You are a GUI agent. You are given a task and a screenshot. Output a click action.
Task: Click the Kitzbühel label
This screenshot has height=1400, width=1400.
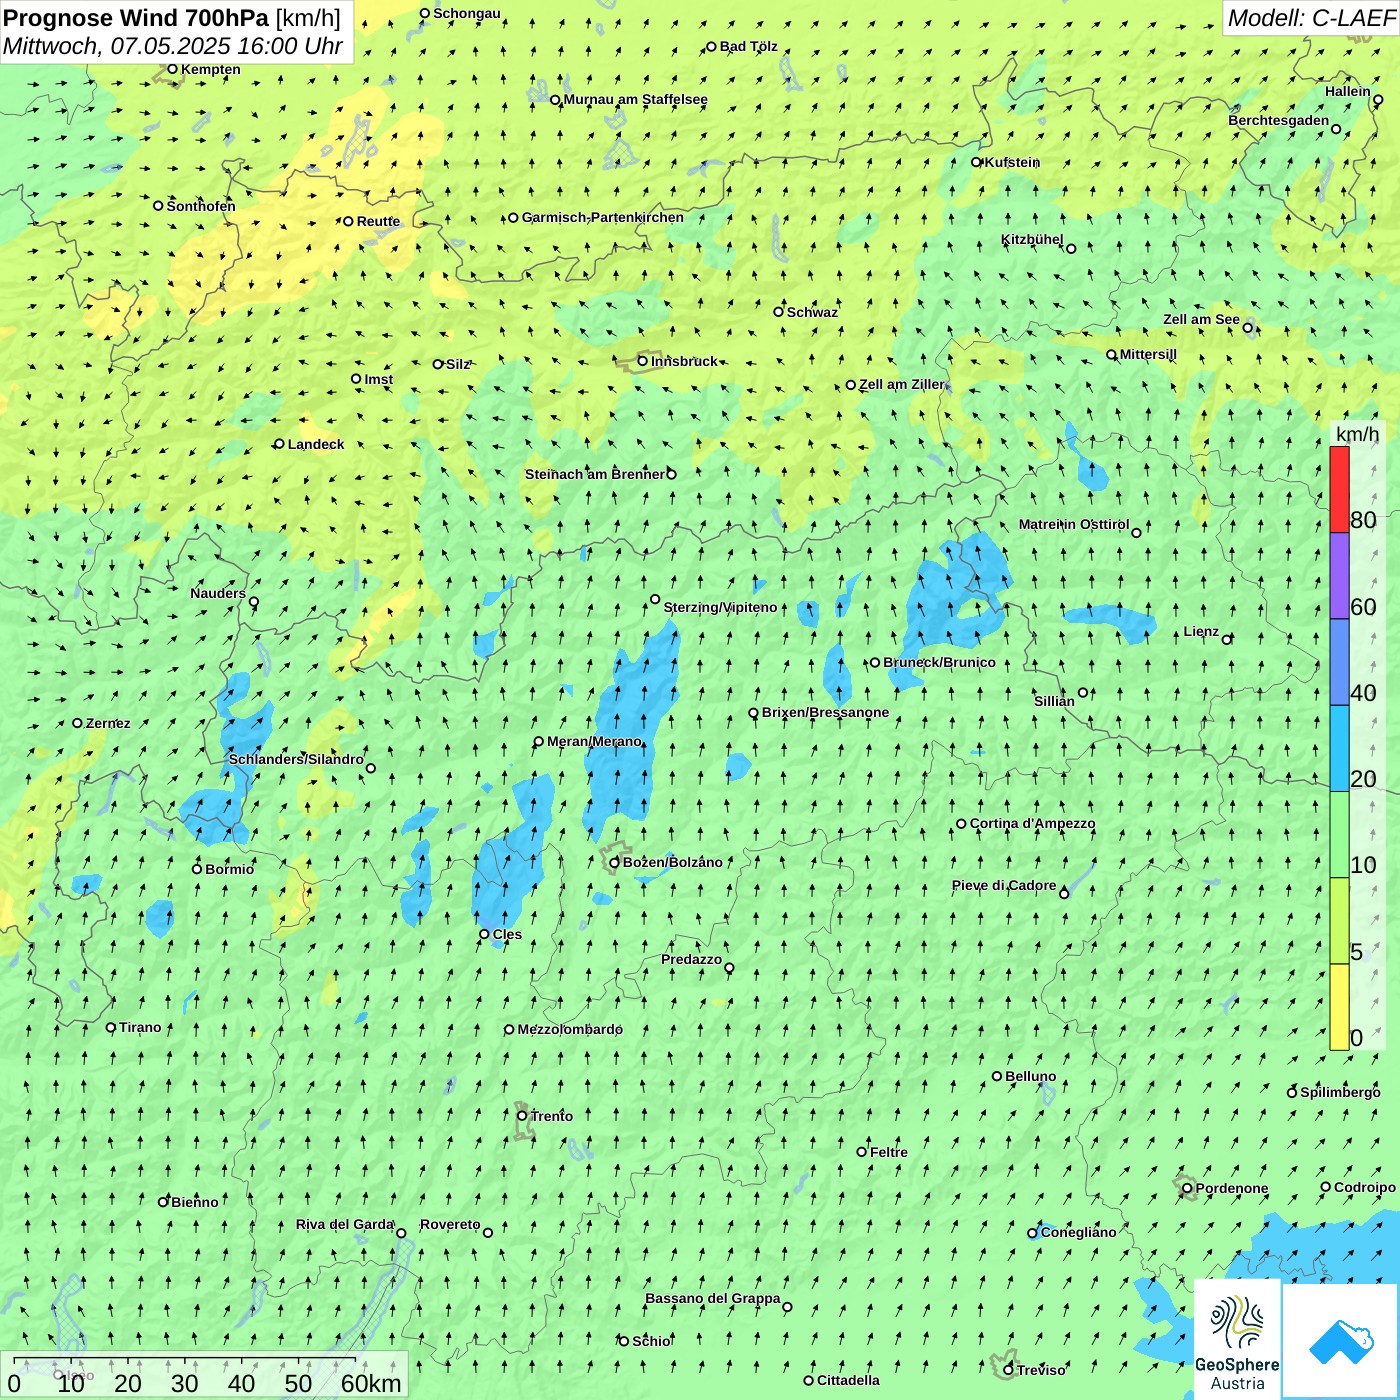[x=1032, y=240]
